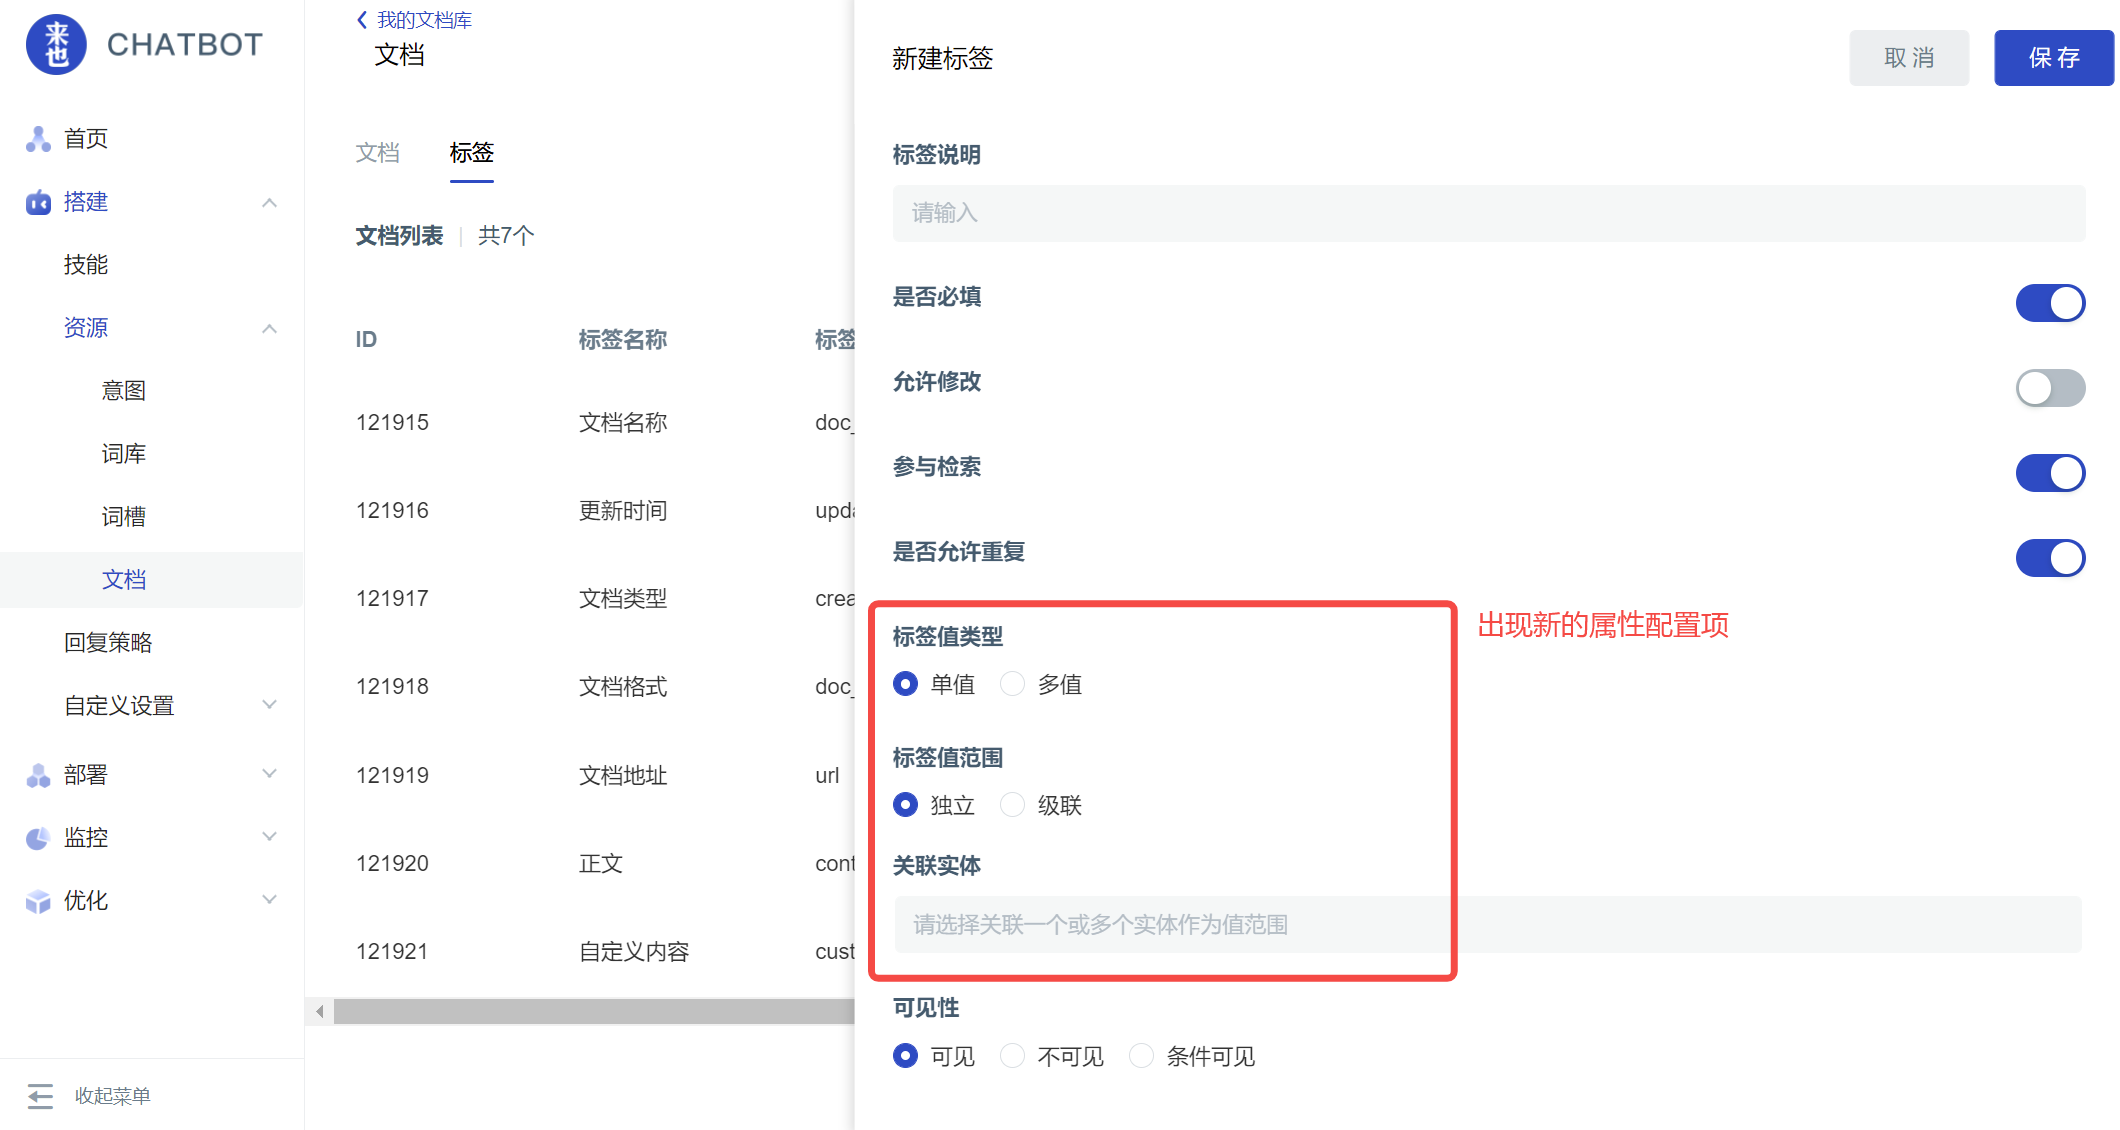This screenshot has width=2120, height=1130.
Task: Click row ID 121915
Action: [x=392, y=423]
